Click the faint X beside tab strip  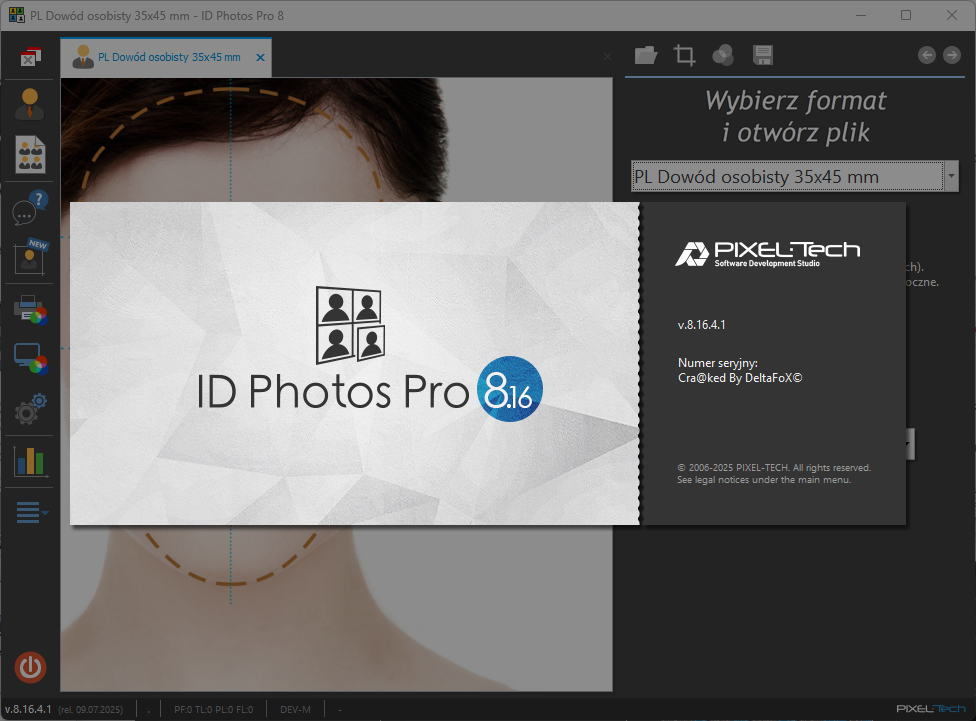pos(607,57)
